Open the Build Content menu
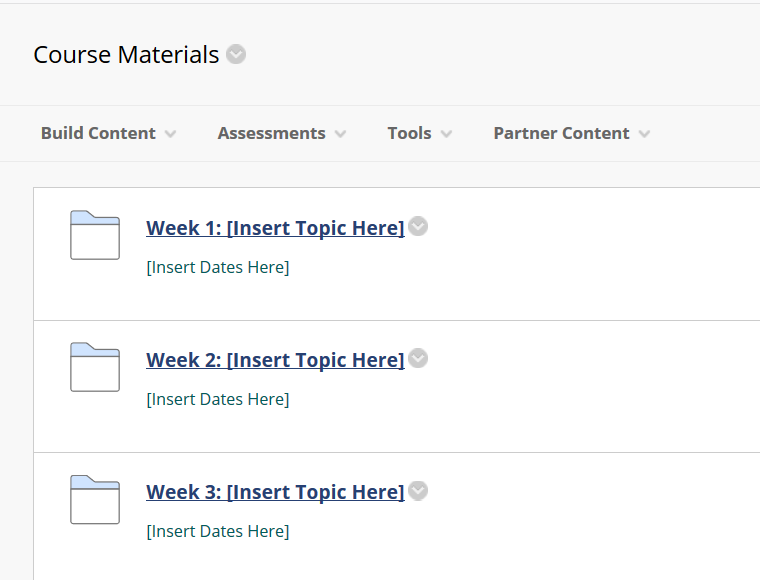 click(x=109, y=133)
